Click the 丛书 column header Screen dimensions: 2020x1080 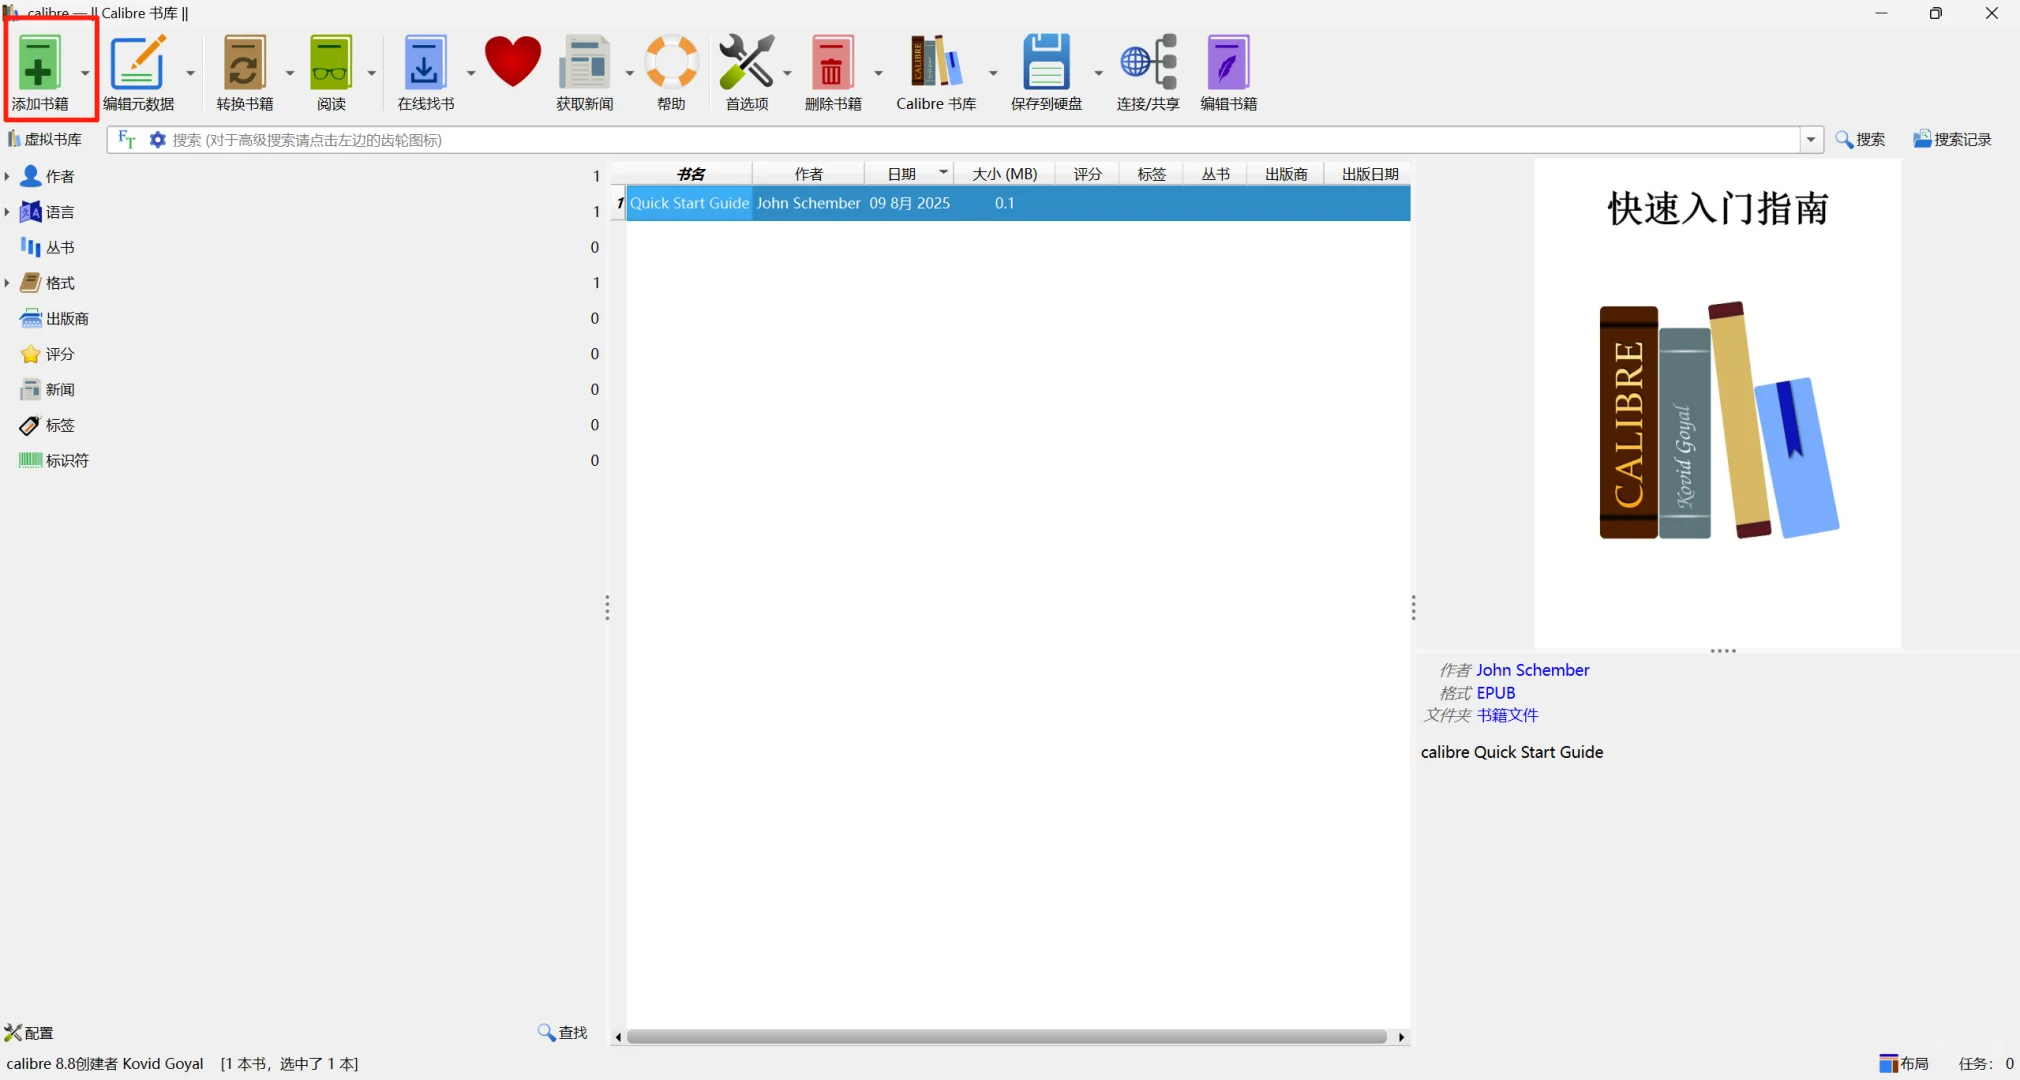[1215, 174]
